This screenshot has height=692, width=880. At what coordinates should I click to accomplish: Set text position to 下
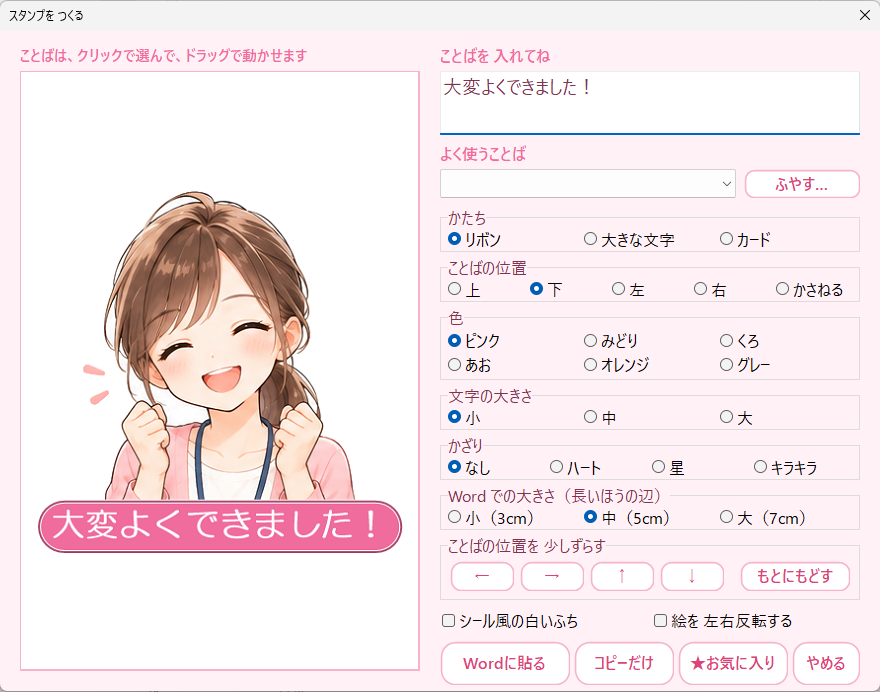546,290
